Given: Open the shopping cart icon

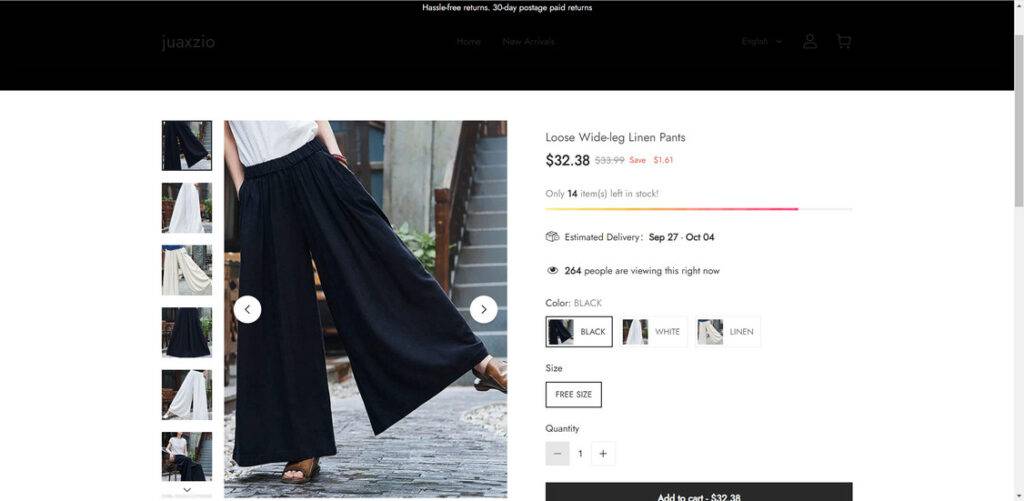Looking at the screenshot, I should (x=844, y=42).
